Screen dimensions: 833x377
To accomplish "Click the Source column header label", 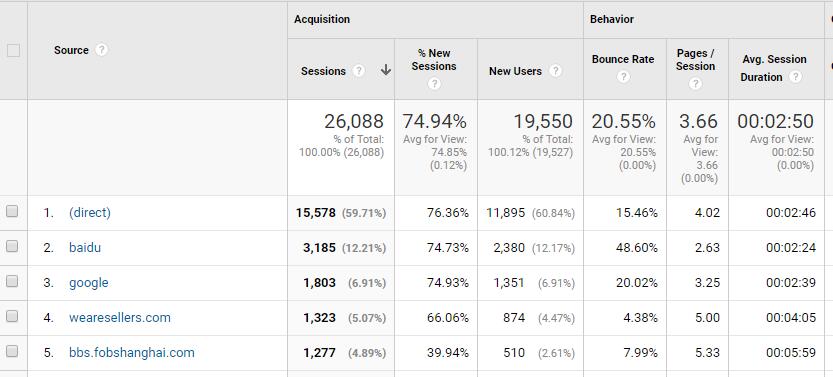I will point(71,50).
